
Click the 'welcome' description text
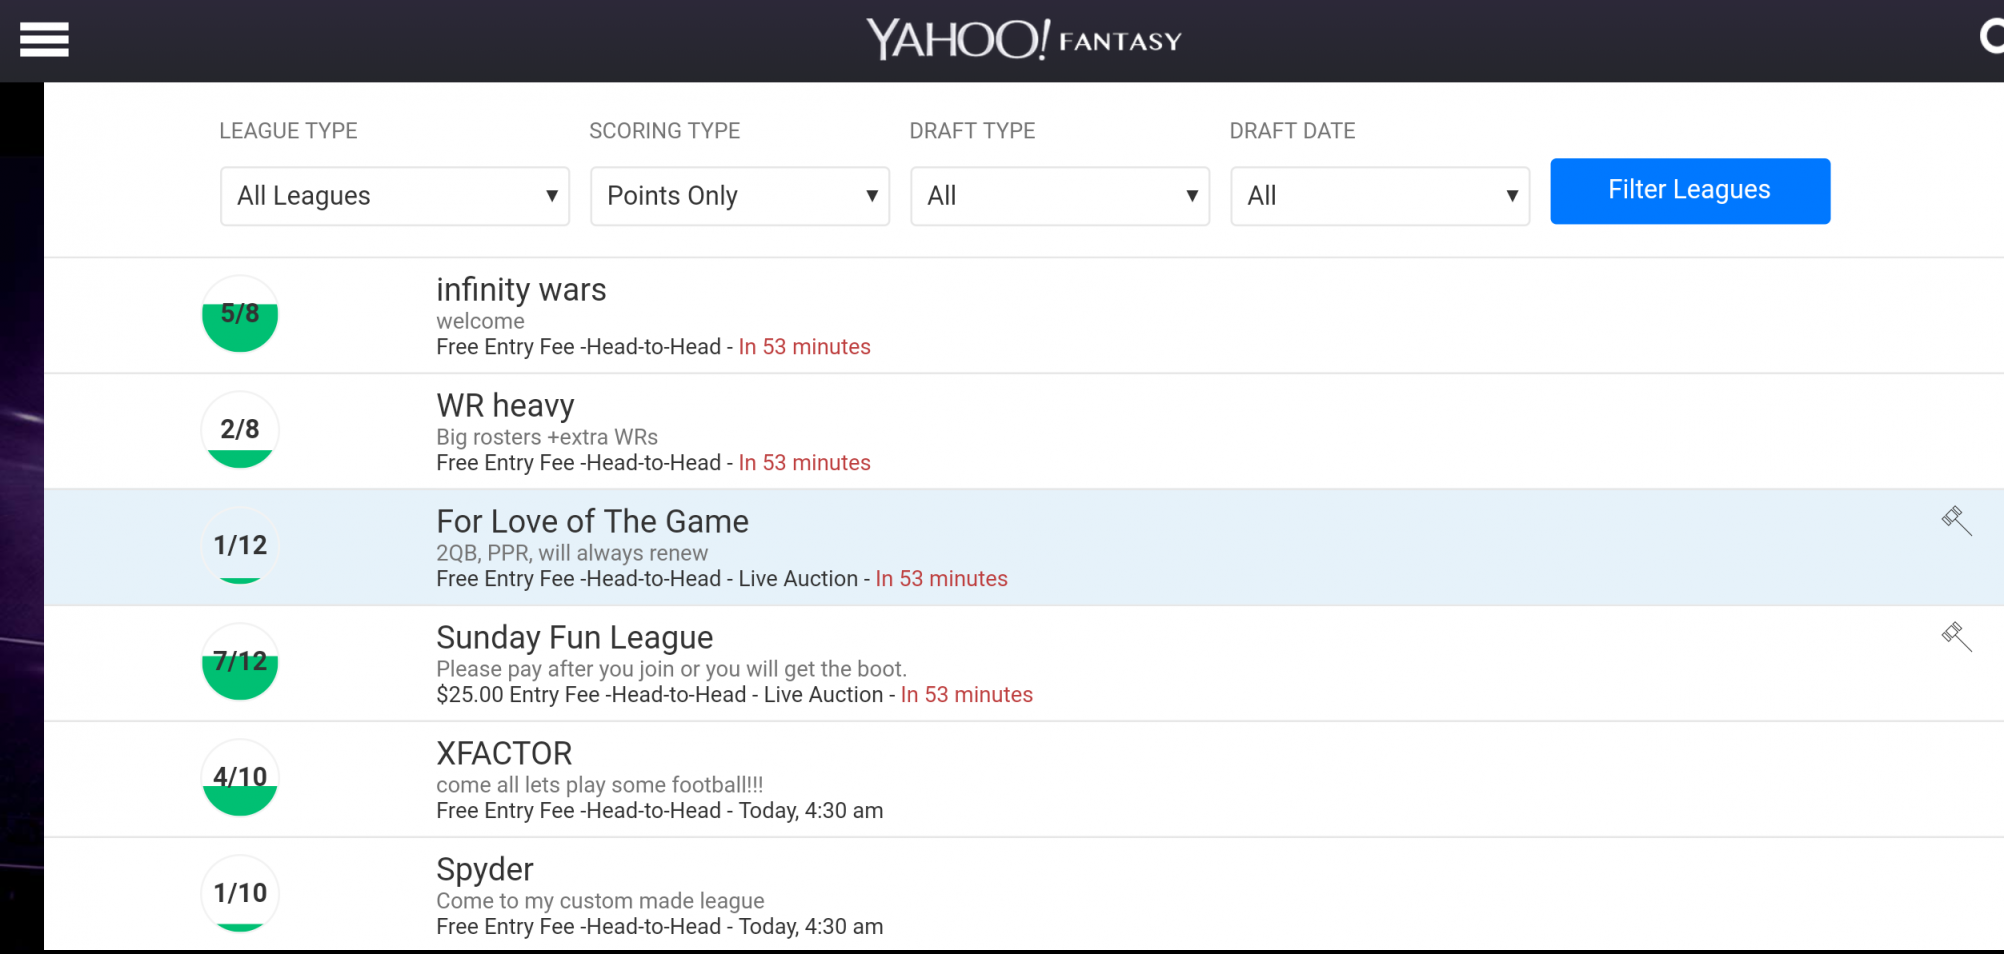480,321
